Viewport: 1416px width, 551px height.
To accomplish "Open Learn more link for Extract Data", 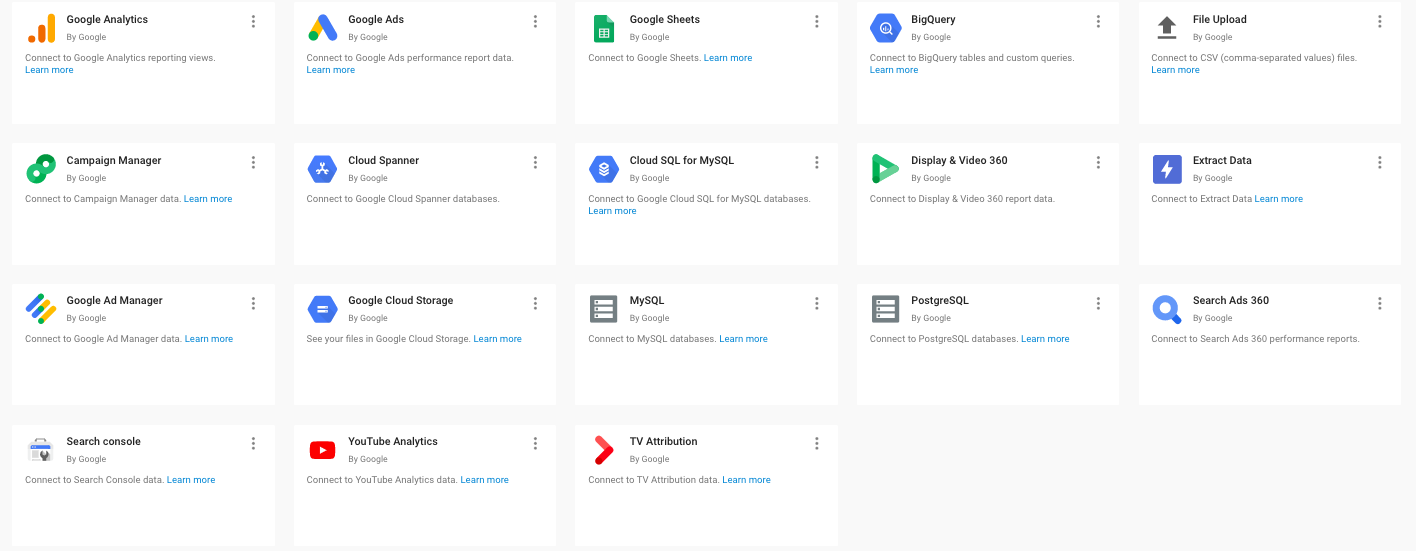I will 1279,199.
